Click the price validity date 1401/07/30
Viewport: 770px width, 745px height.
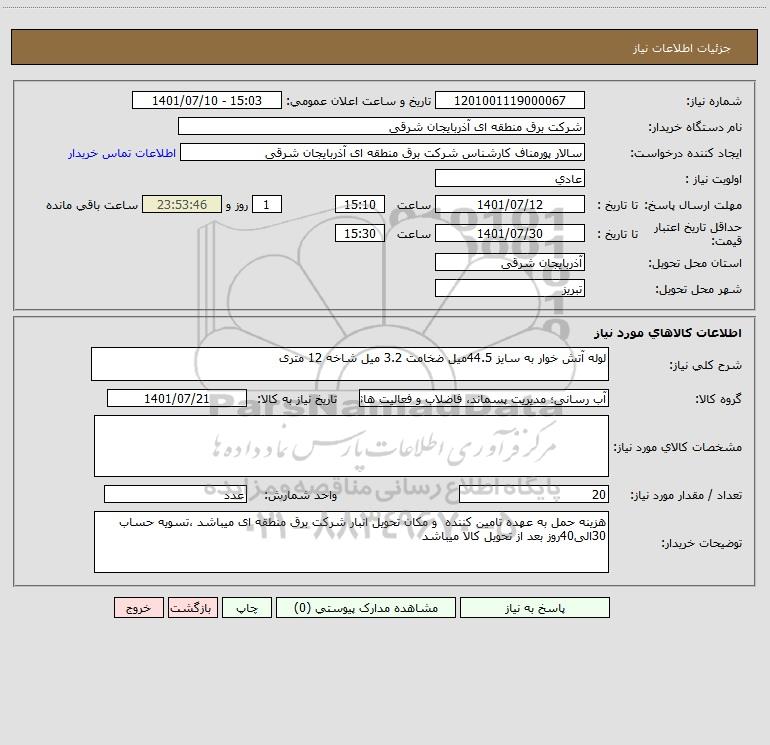click(510, 233)
